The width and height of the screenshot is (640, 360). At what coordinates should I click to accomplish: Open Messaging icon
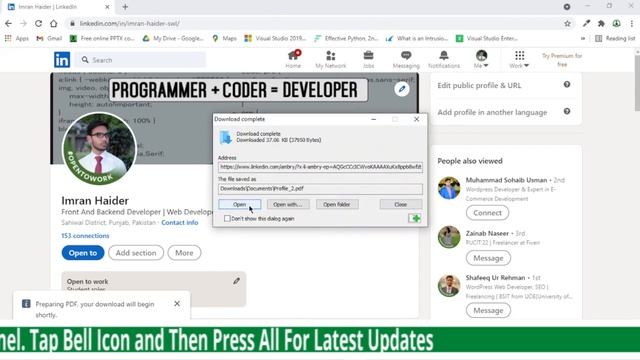tap(406, 59)
